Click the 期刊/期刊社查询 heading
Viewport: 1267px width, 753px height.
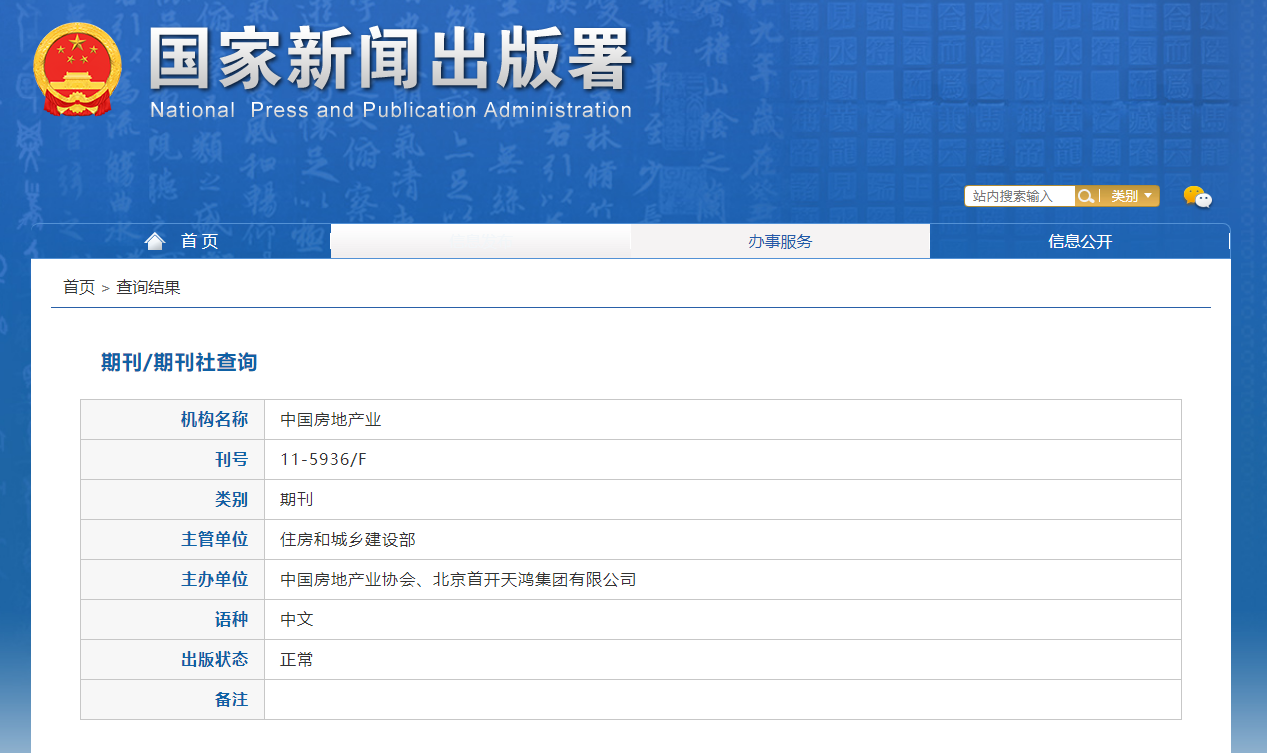(x=179, y=363)
